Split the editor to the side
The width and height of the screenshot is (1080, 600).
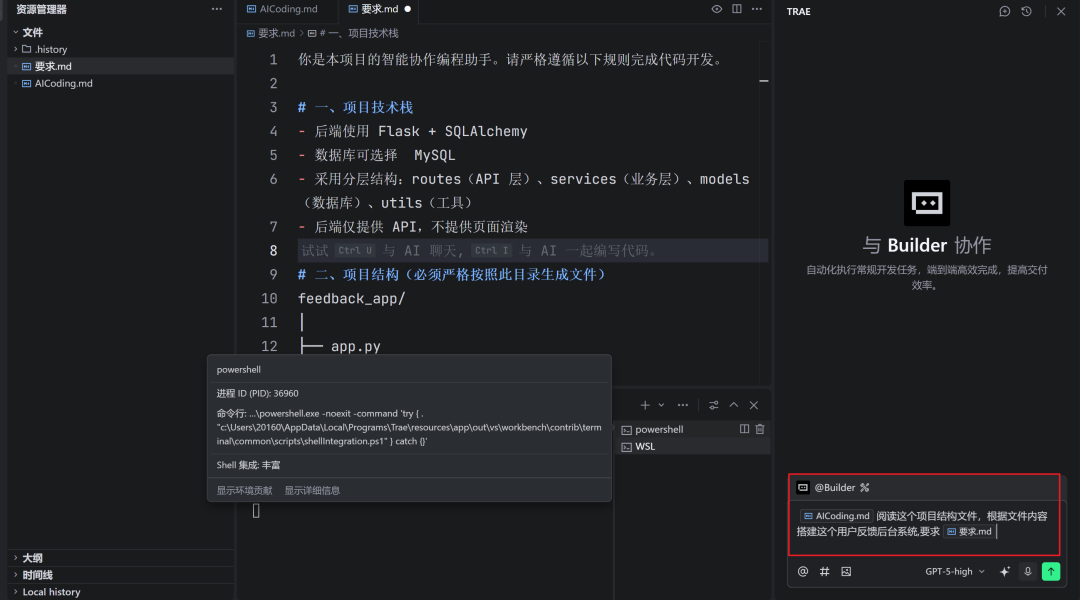737,9
